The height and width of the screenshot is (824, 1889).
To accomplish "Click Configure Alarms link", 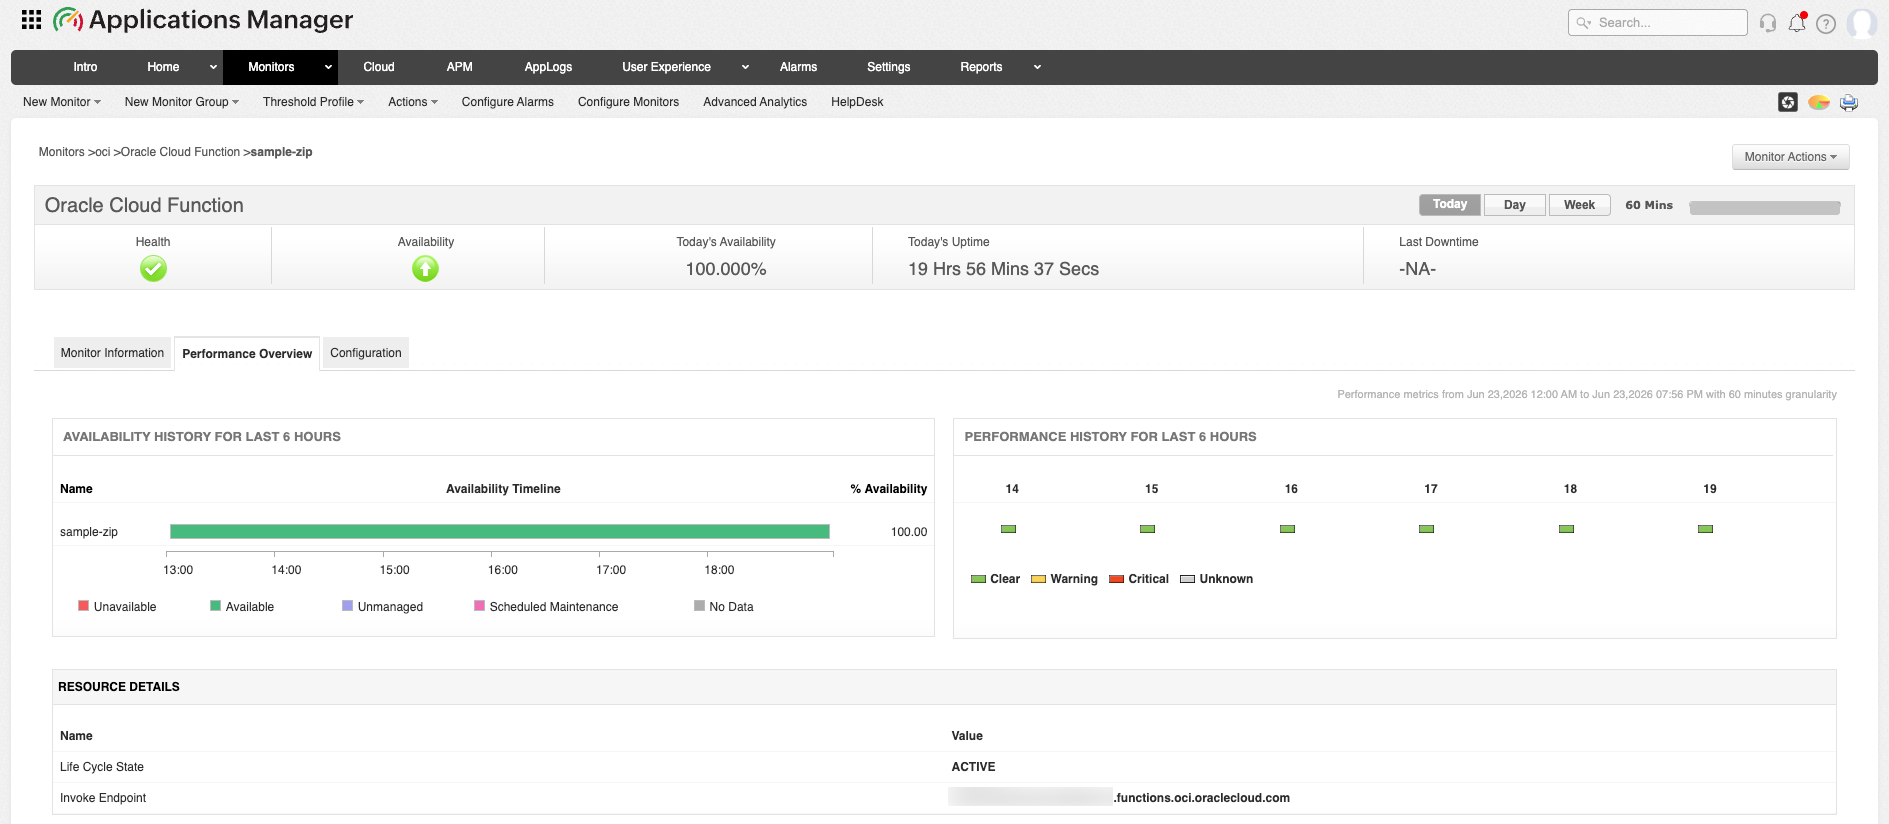I will [507, 102].
